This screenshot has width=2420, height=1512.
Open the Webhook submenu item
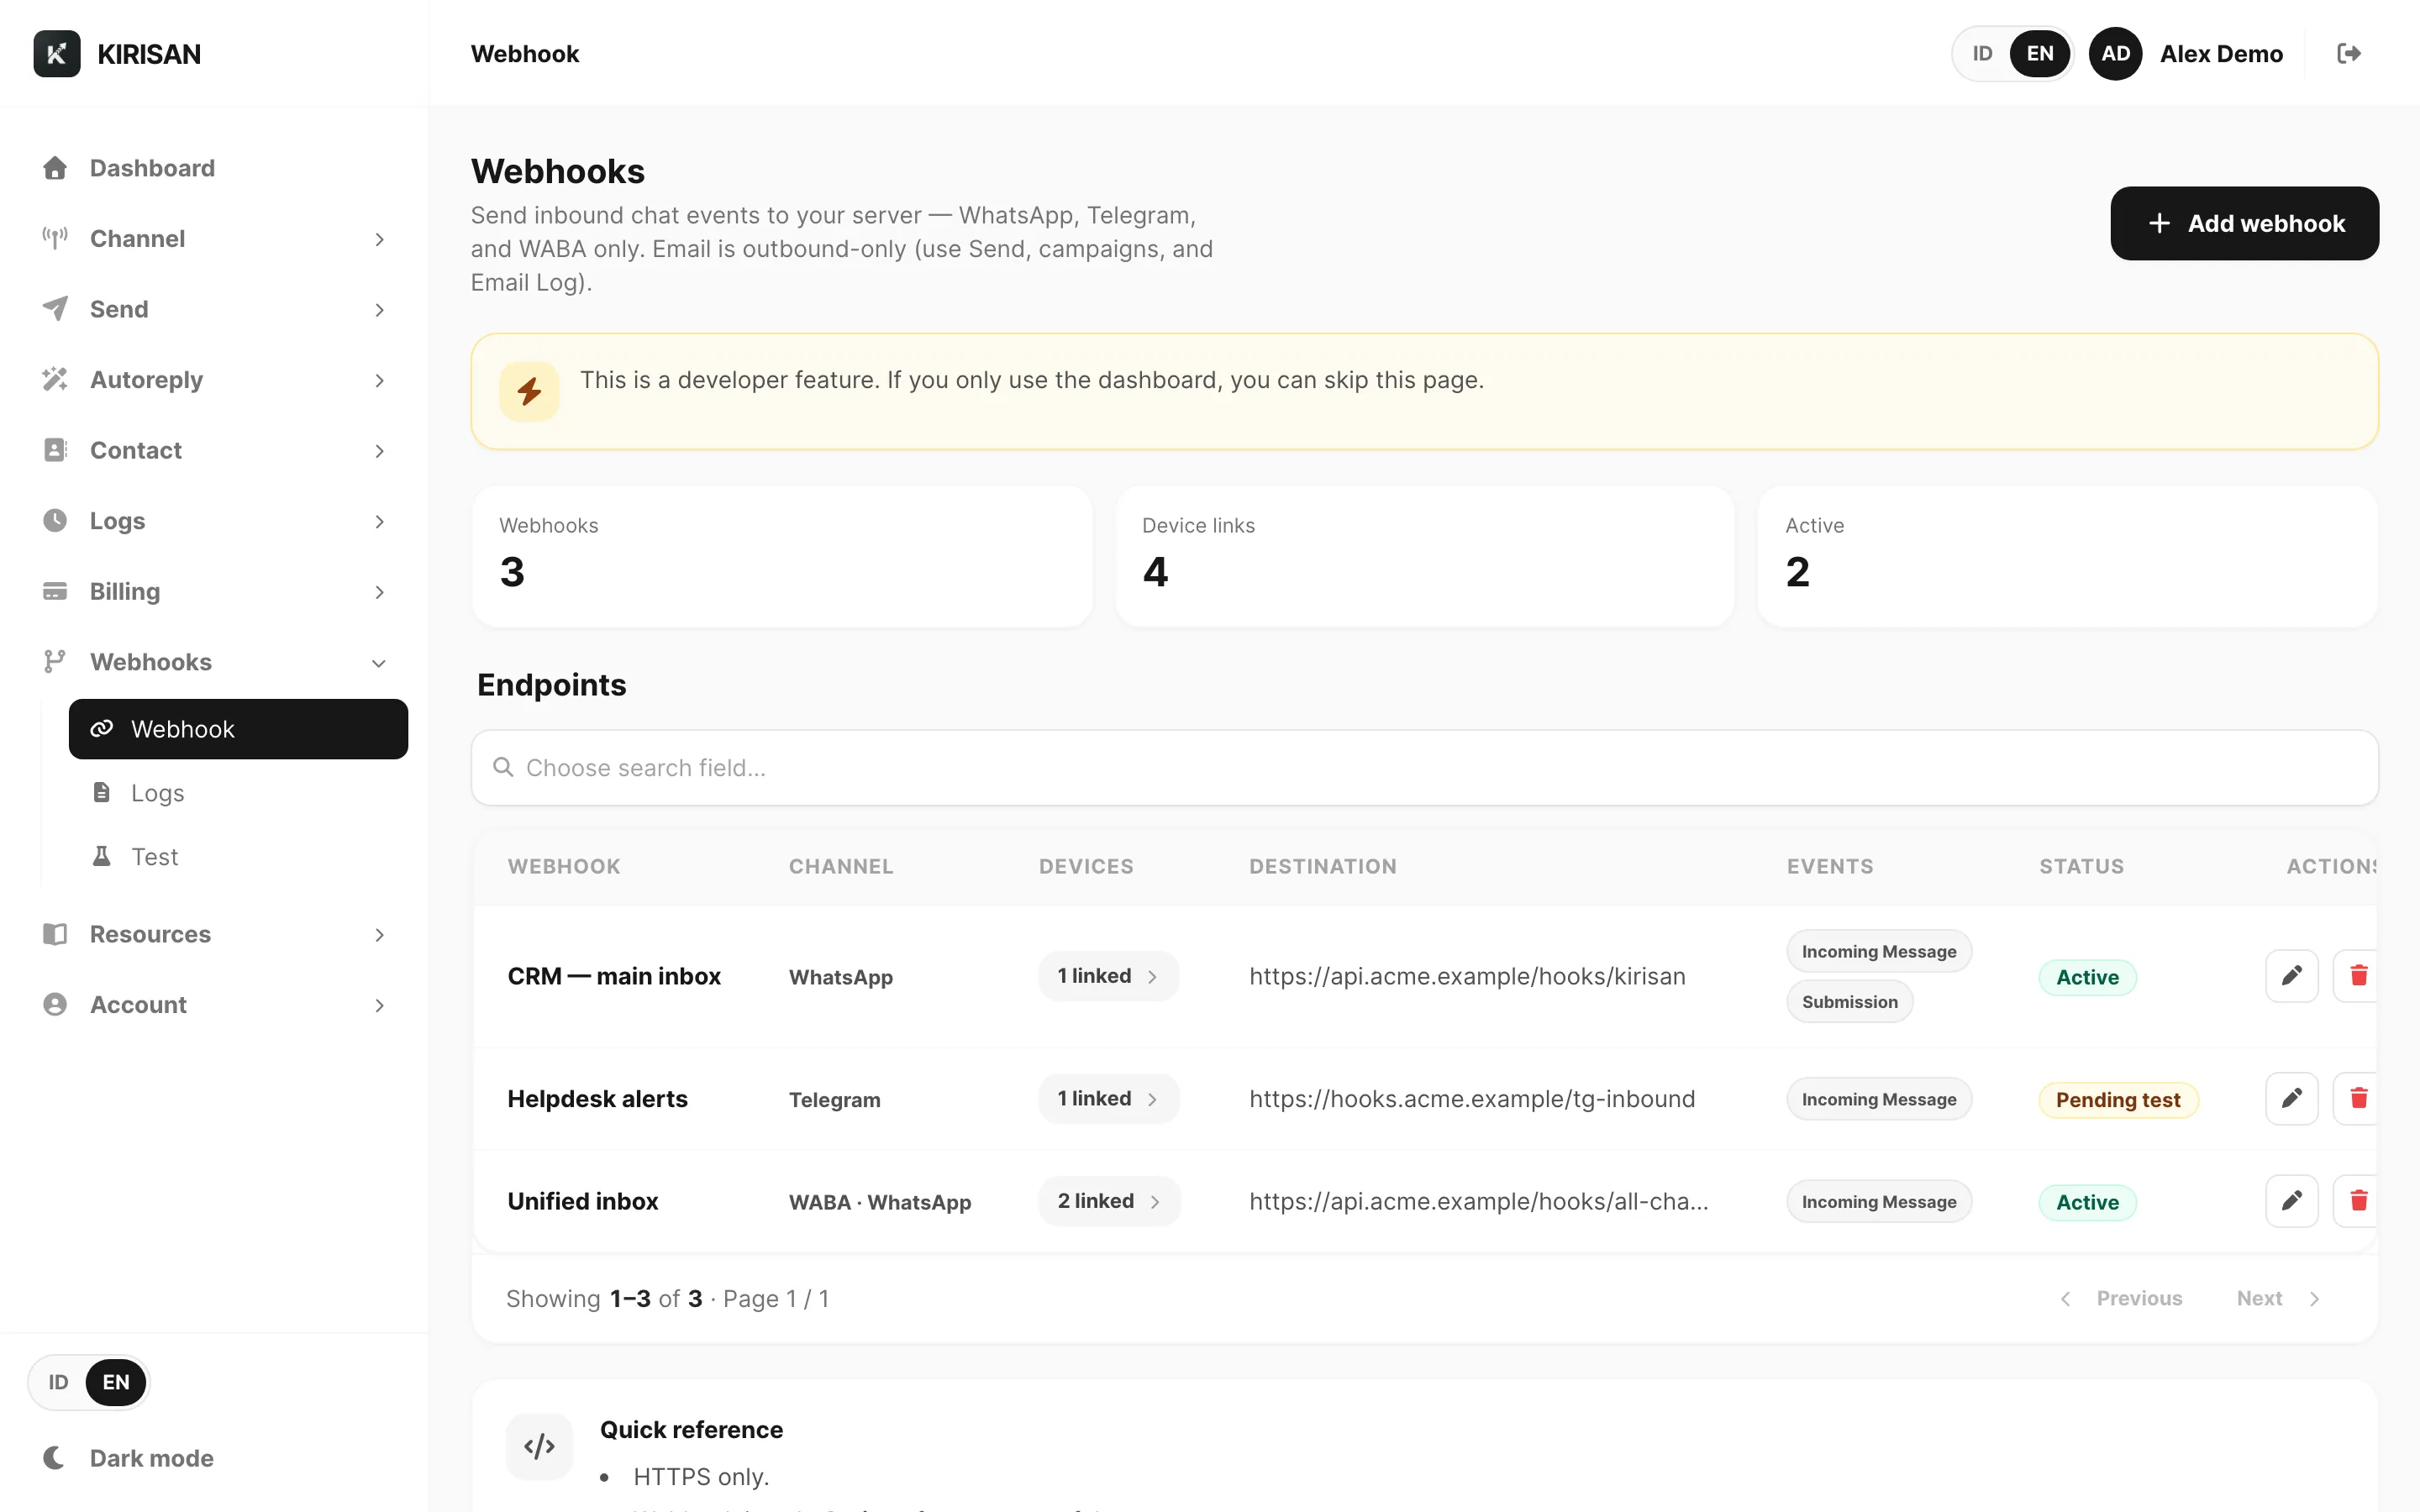(x=238, y=729)
